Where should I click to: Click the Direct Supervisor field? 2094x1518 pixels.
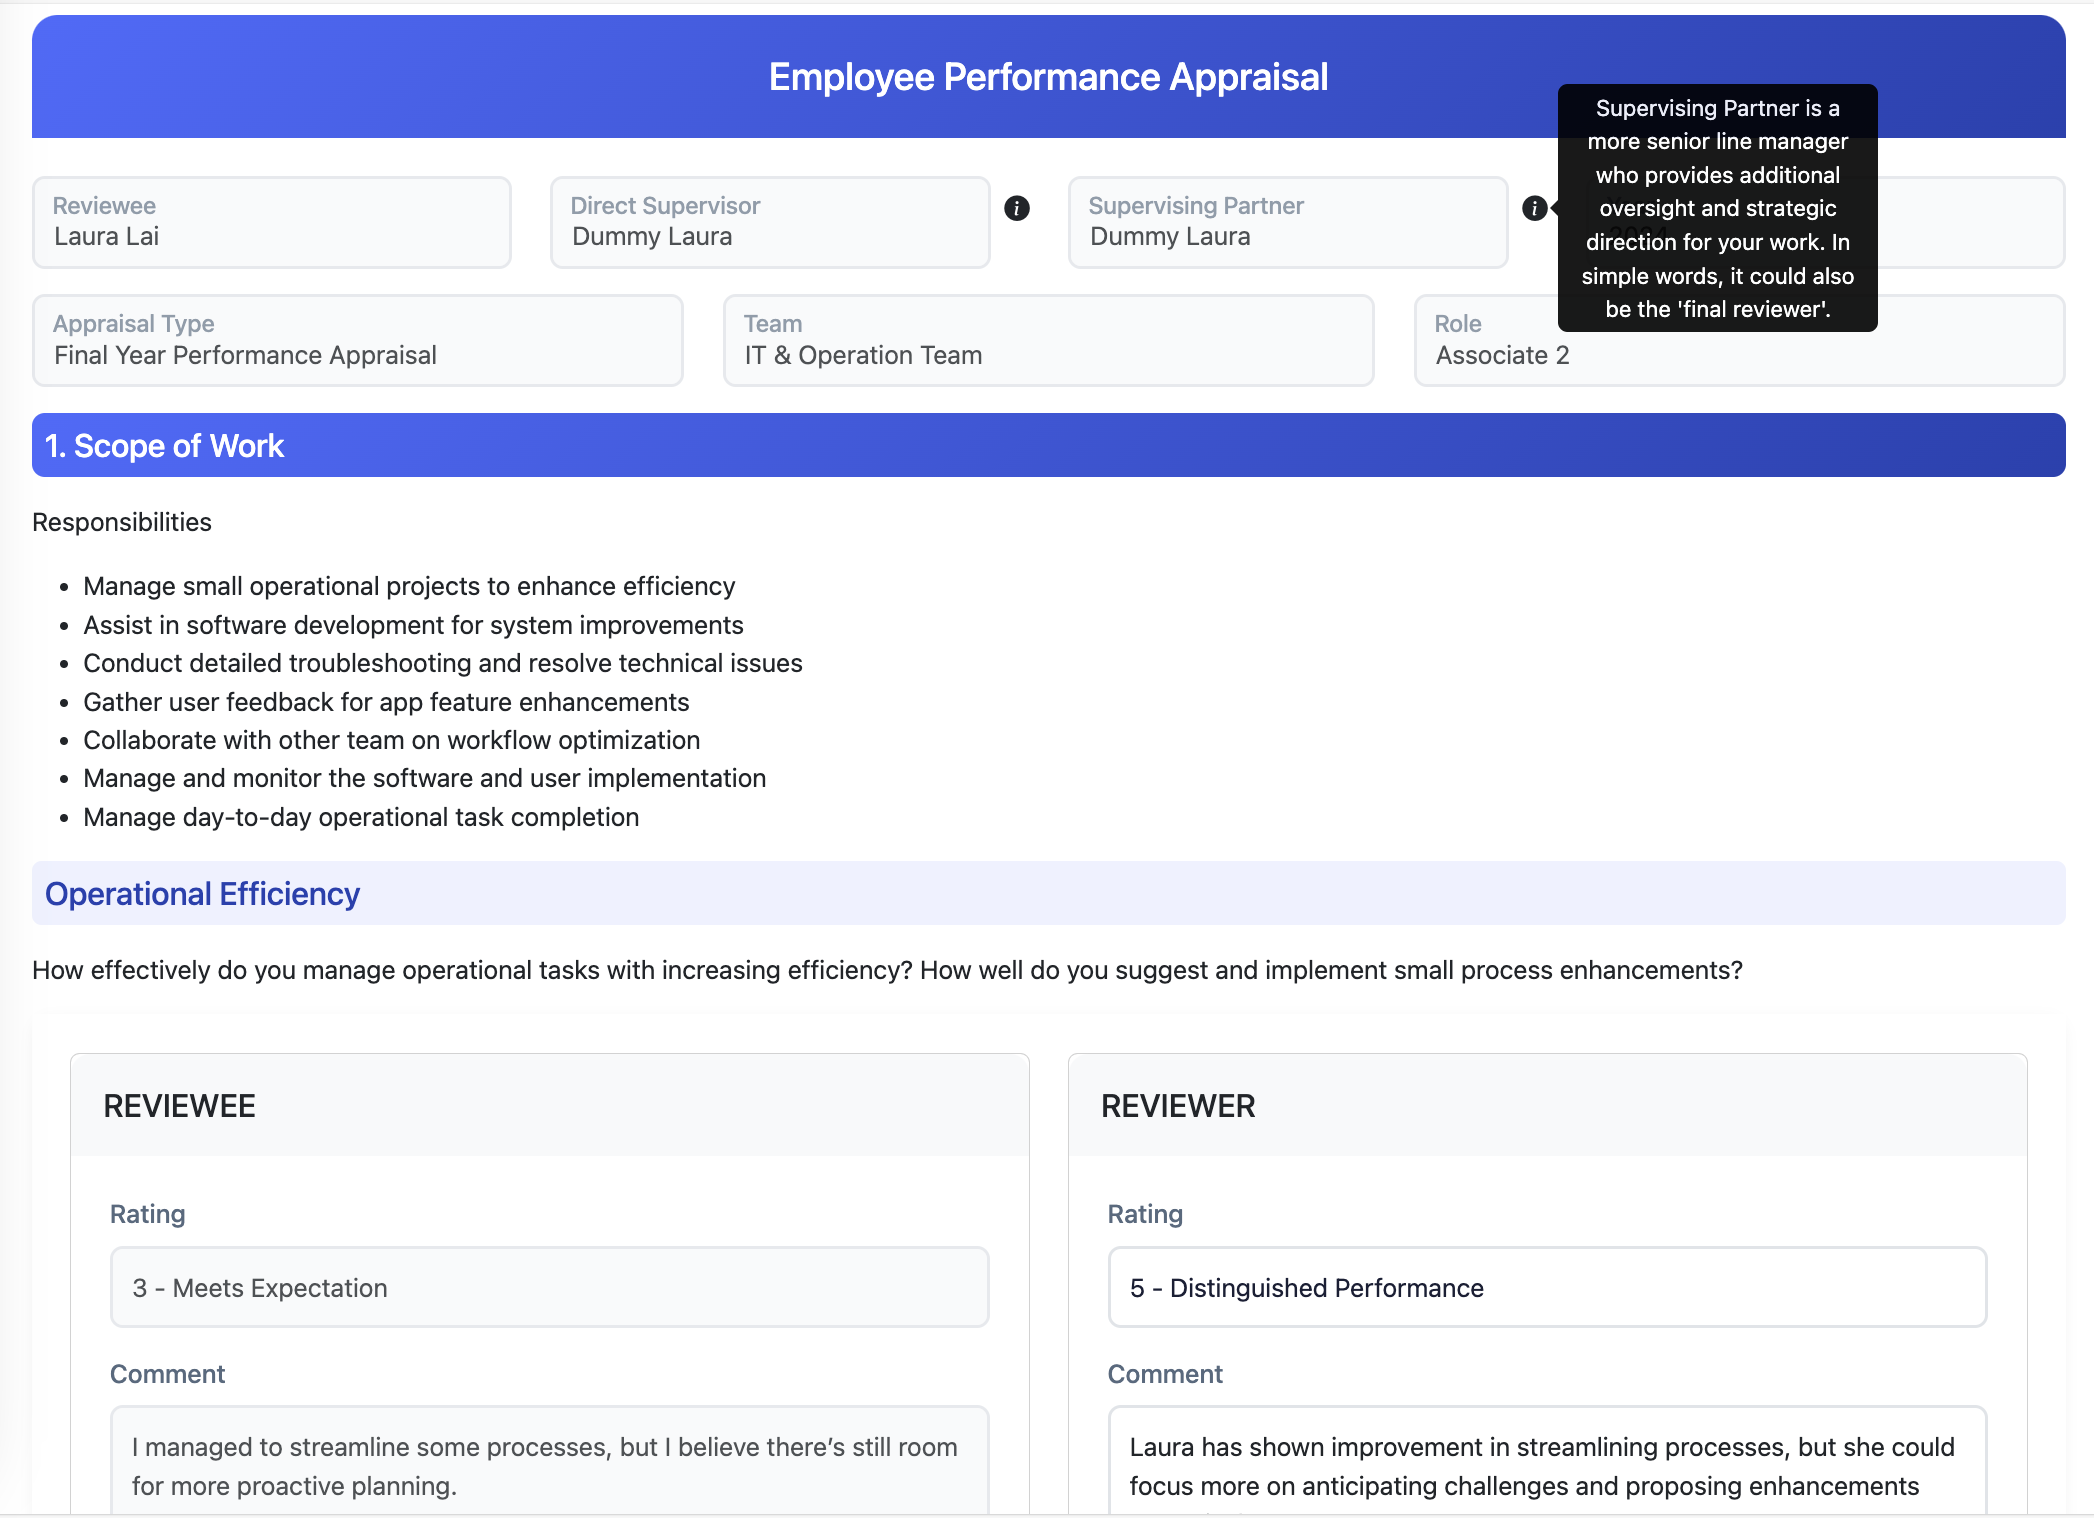(769, 222)
